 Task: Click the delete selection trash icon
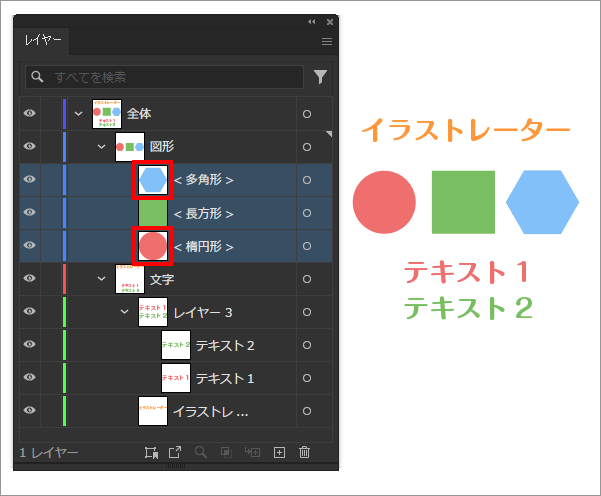[x=304, y=452]
